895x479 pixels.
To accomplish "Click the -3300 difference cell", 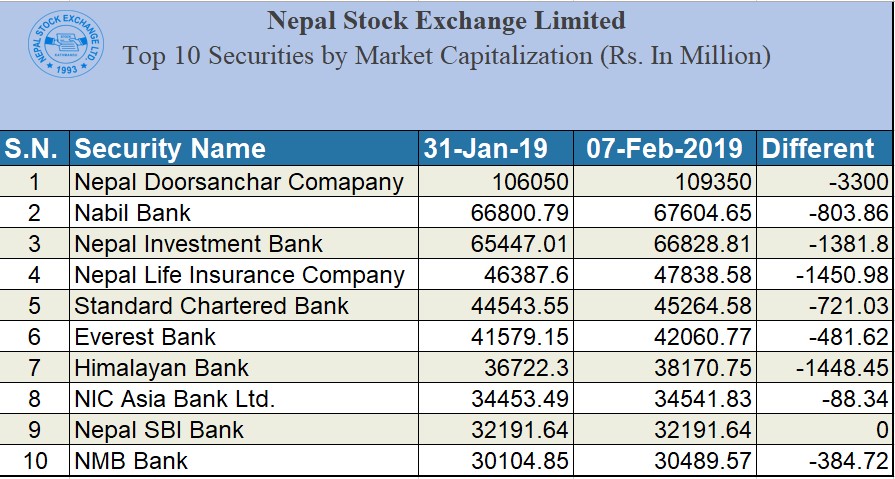I will [x=824, y=182].
